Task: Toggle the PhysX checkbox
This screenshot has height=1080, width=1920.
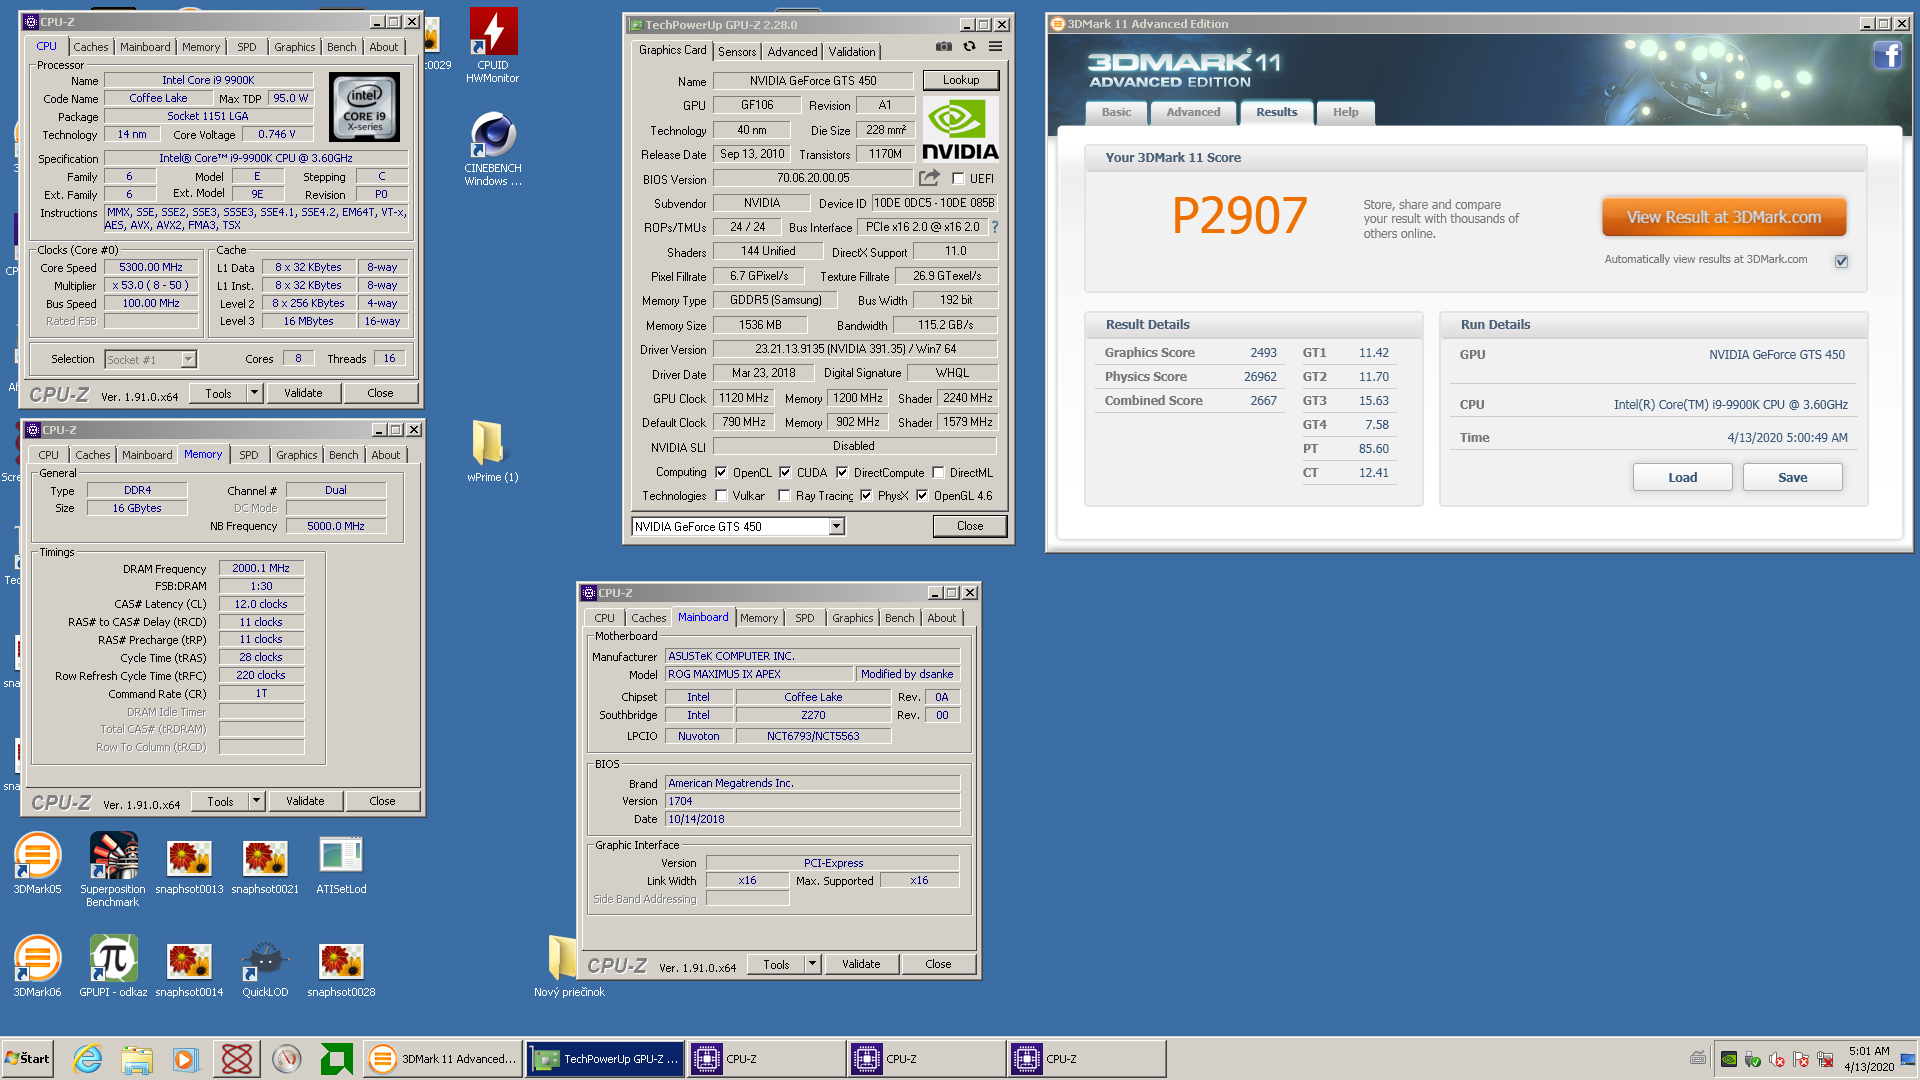Action: pos(866,495)
